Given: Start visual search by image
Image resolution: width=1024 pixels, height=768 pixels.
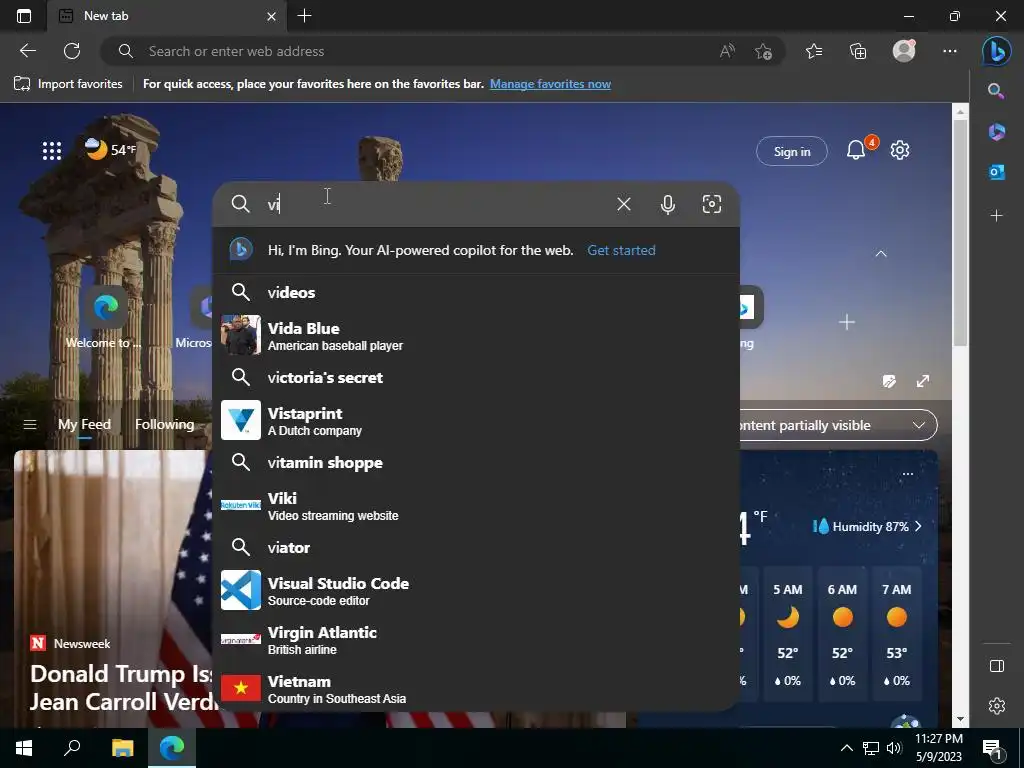Looking at the screenshot, I should [x=712, y=204].
